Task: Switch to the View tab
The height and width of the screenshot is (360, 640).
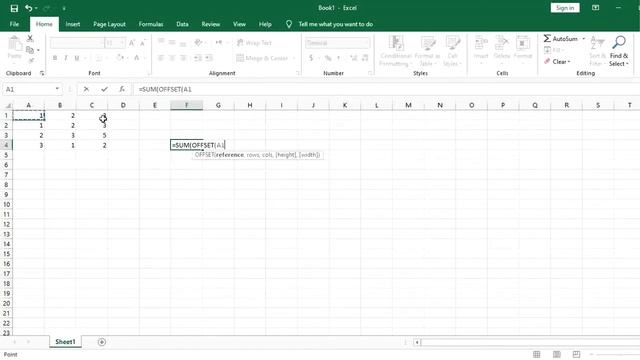Action: click(x=239, y=24)
